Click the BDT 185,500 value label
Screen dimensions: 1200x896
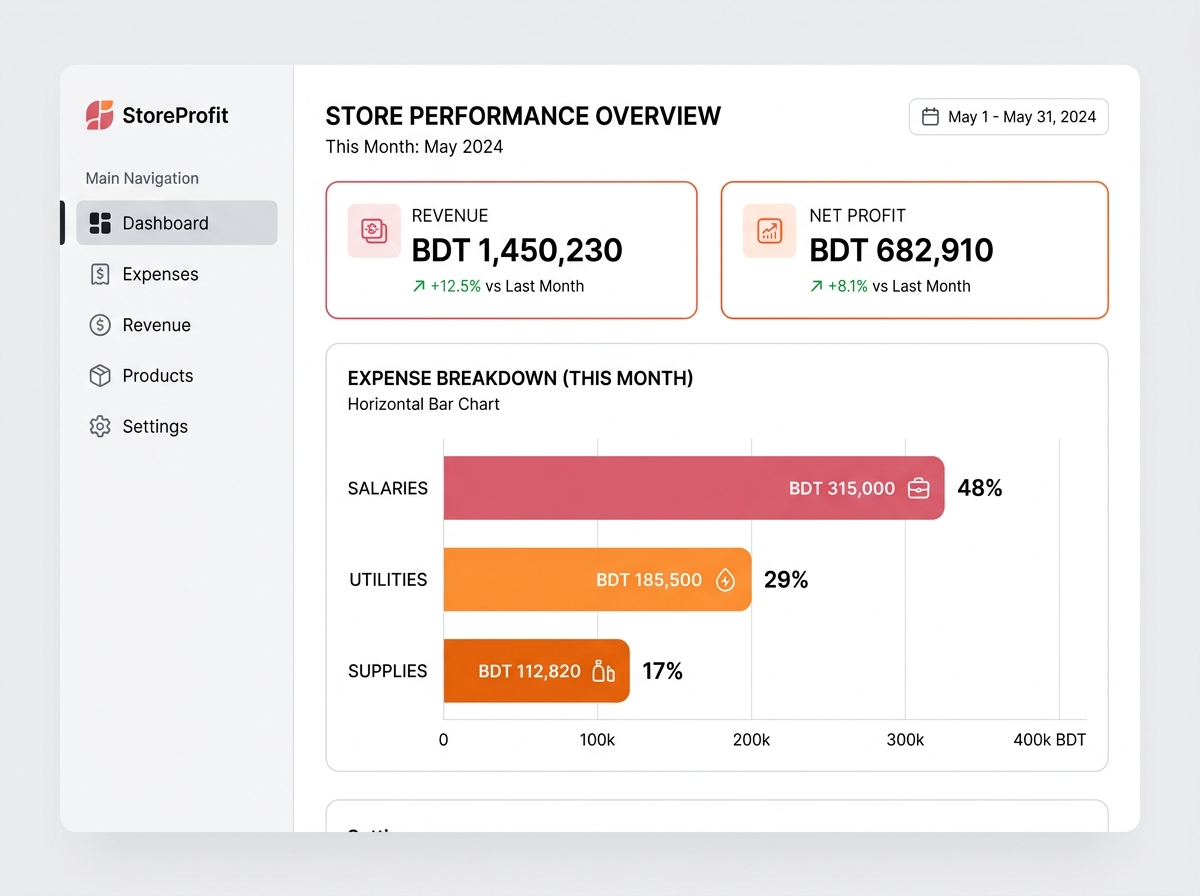click(x=649, y=580)
